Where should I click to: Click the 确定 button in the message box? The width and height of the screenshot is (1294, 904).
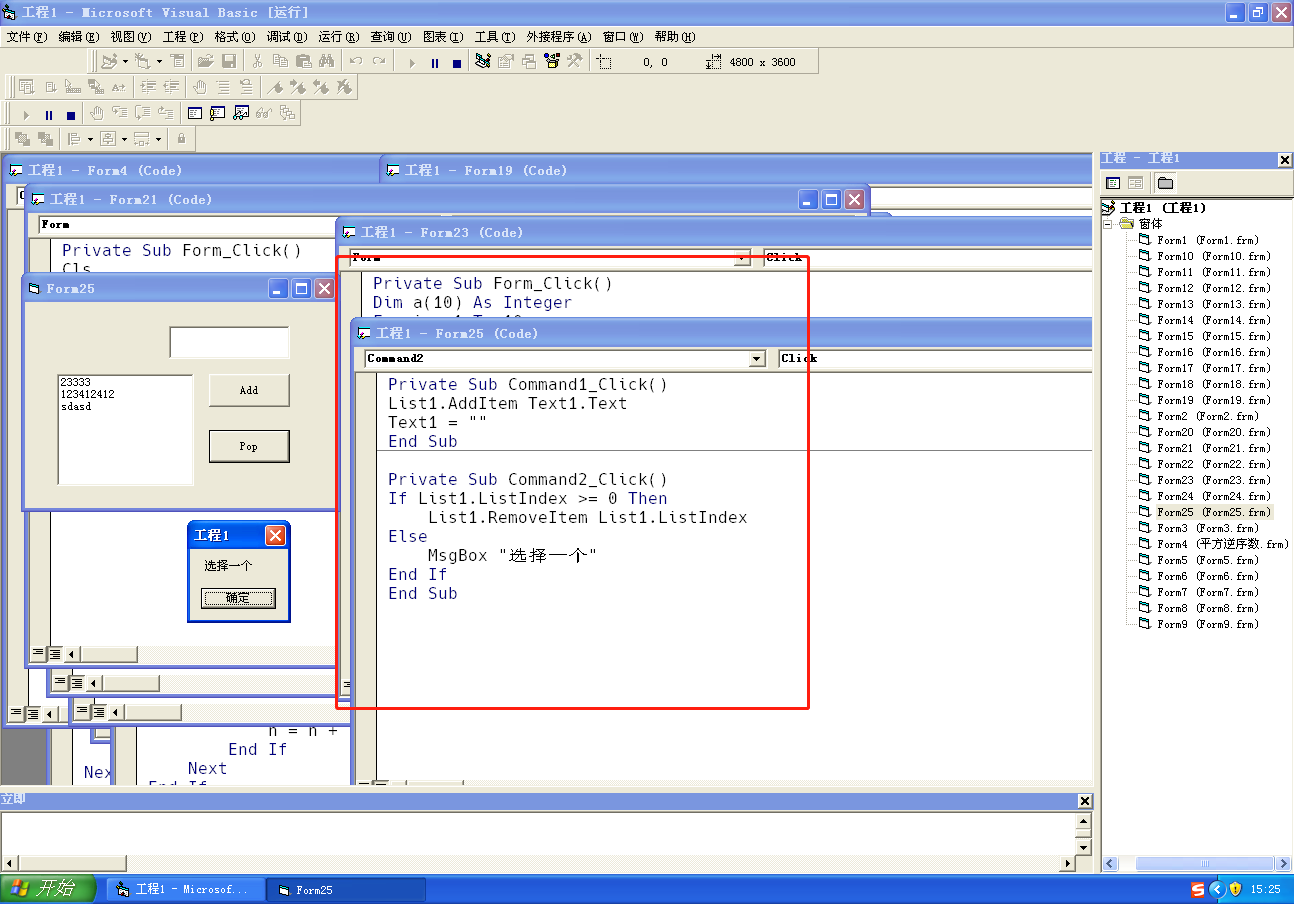click(x=238, y=598)
